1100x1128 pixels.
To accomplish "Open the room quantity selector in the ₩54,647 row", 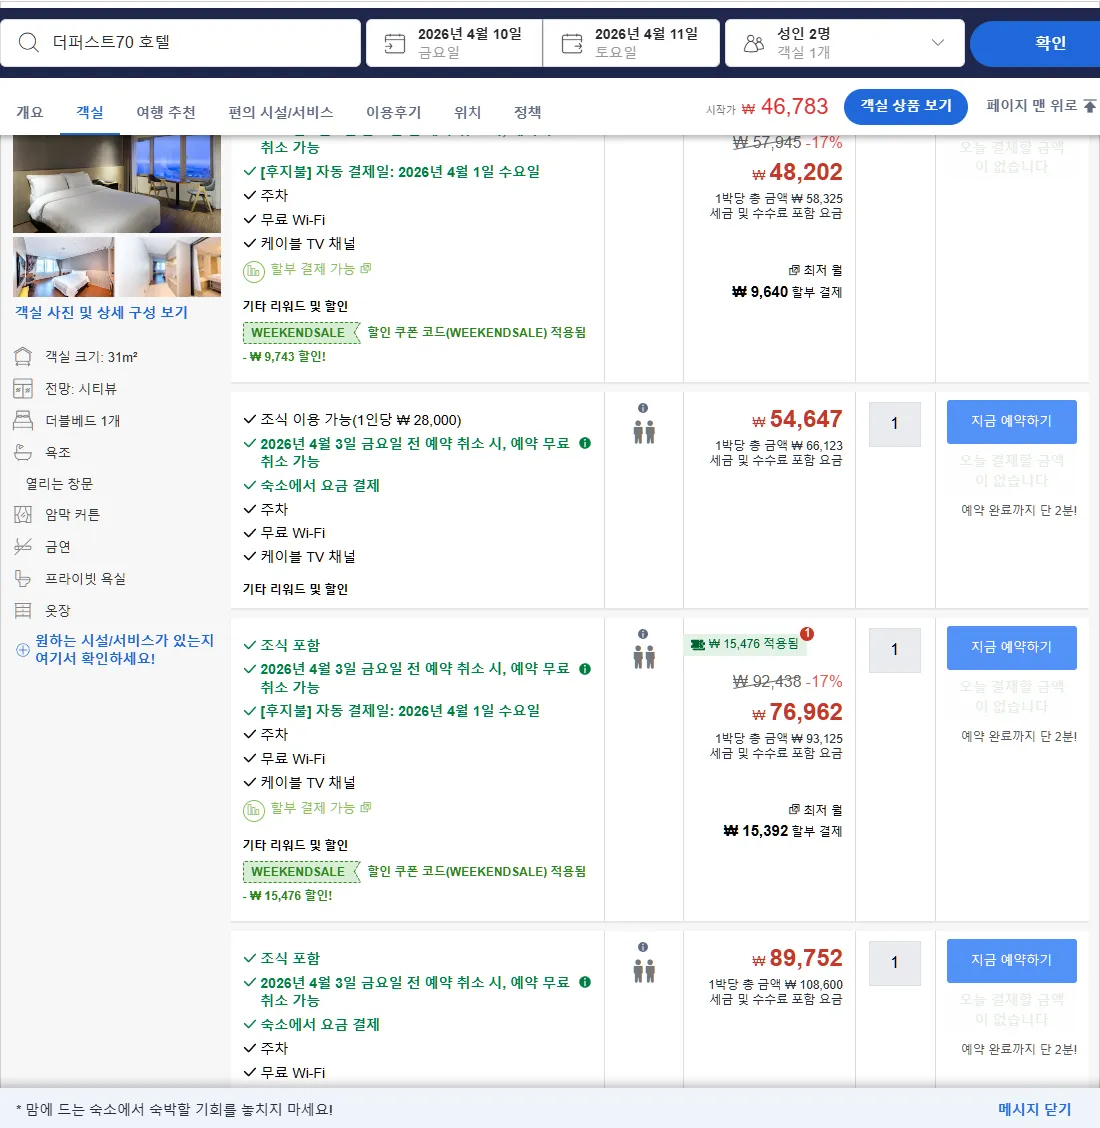I will 894,424.
